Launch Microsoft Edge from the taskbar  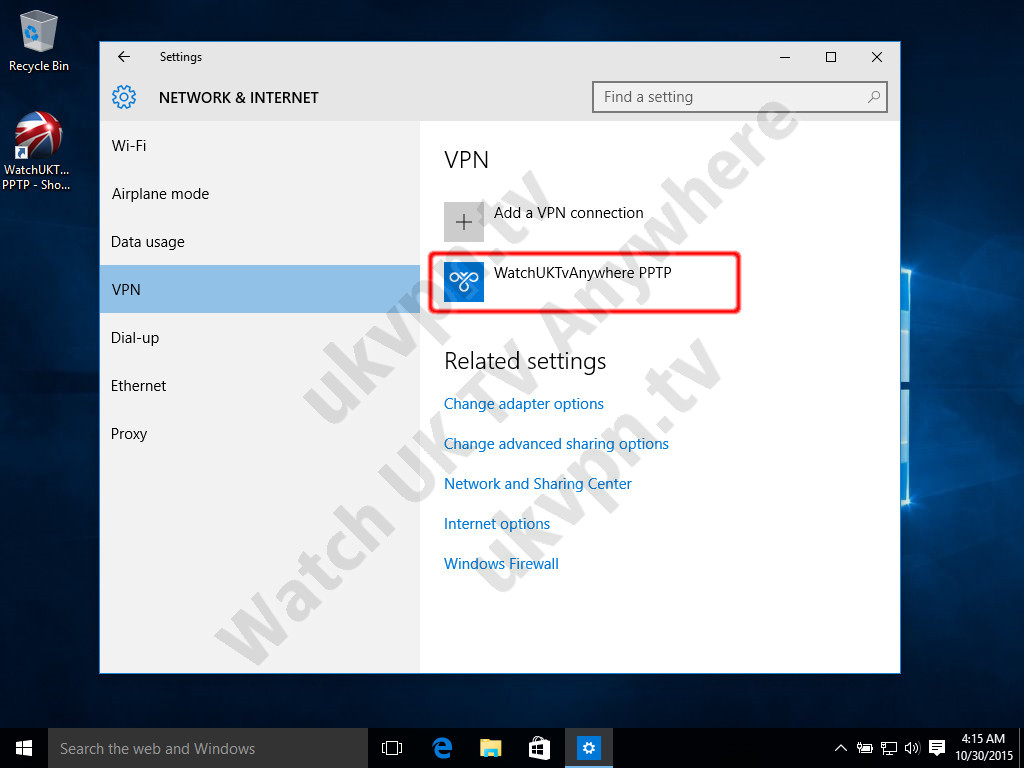click(x=442, y=748)
